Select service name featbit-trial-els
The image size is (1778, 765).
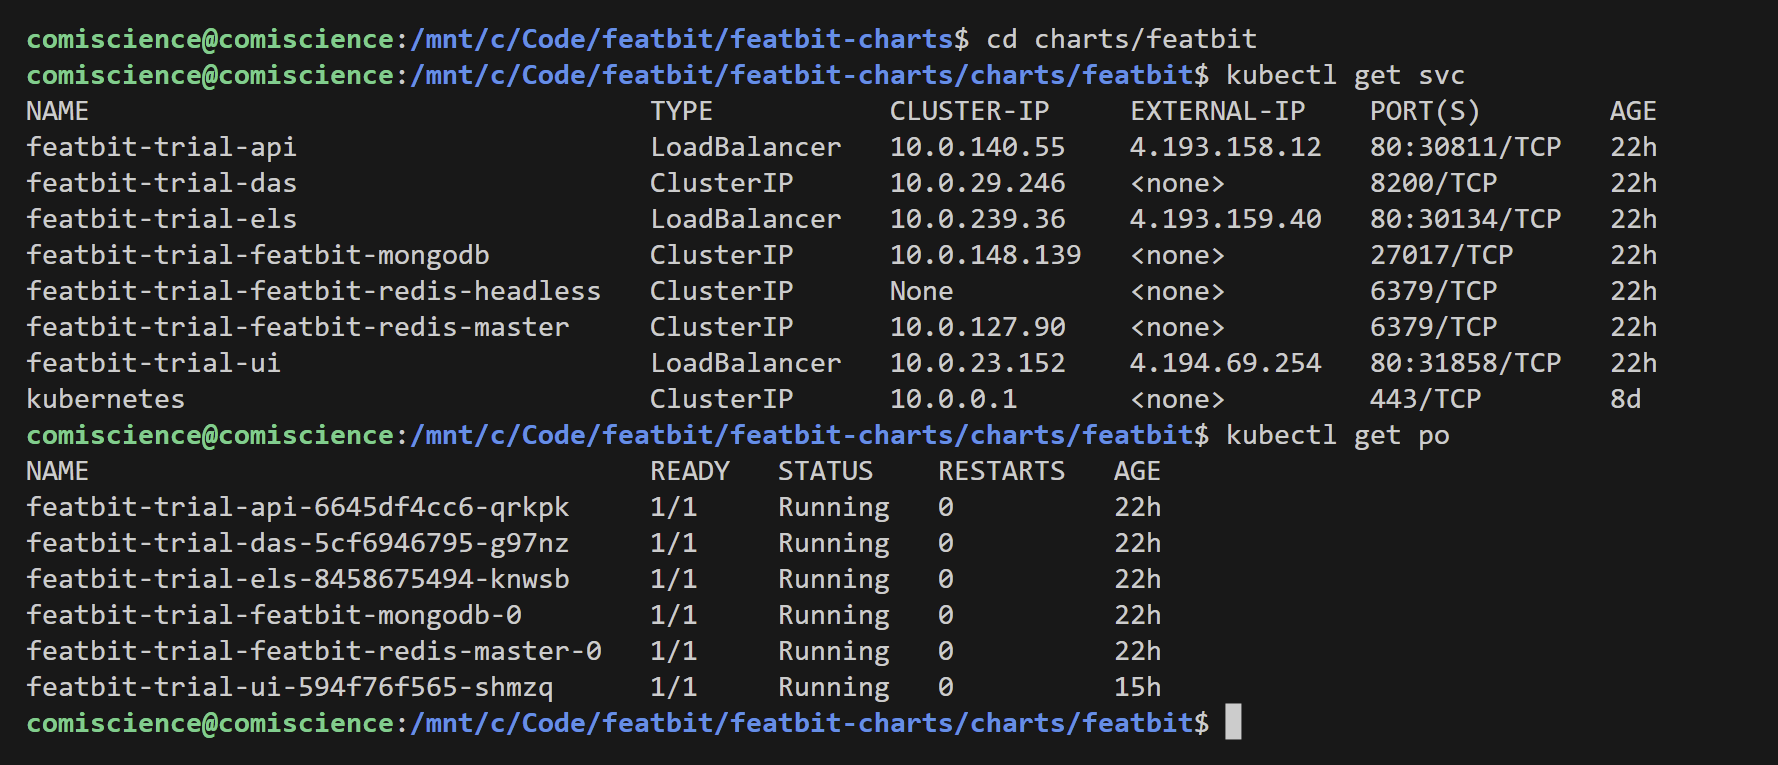point(161,219)
